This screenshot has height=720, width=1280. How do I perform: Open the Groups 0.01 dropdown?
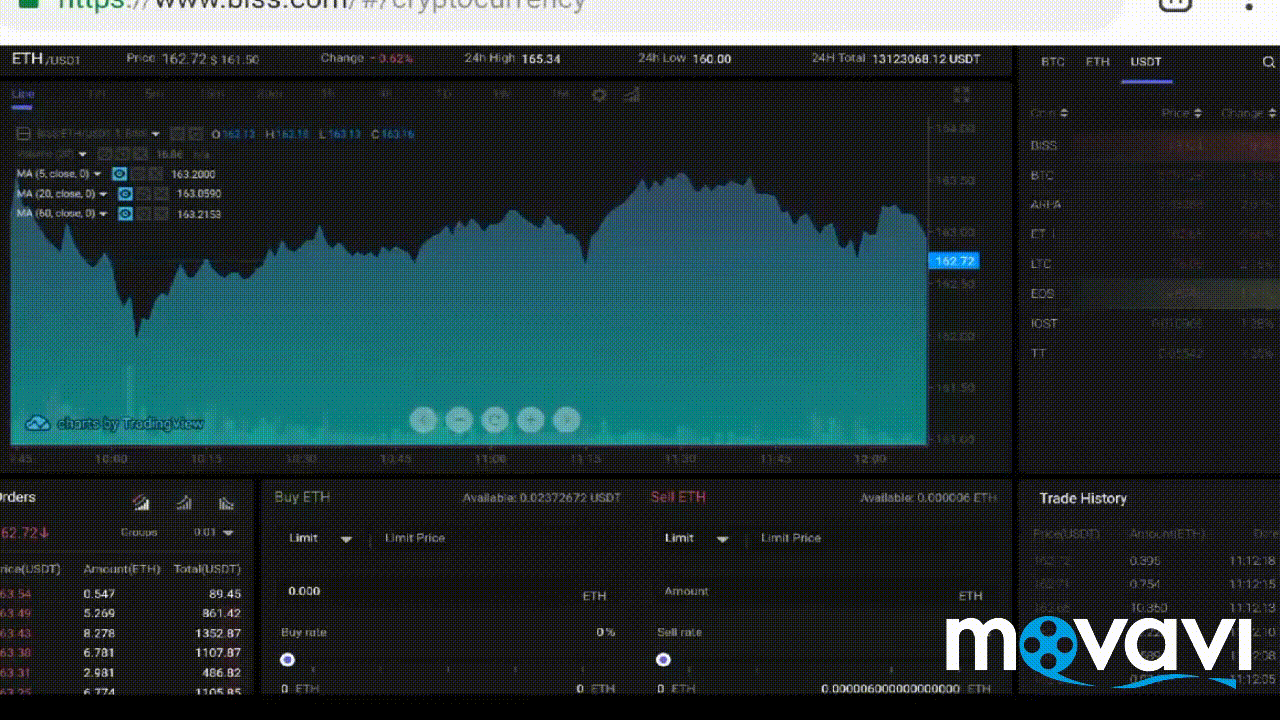(x=214, y=533)
